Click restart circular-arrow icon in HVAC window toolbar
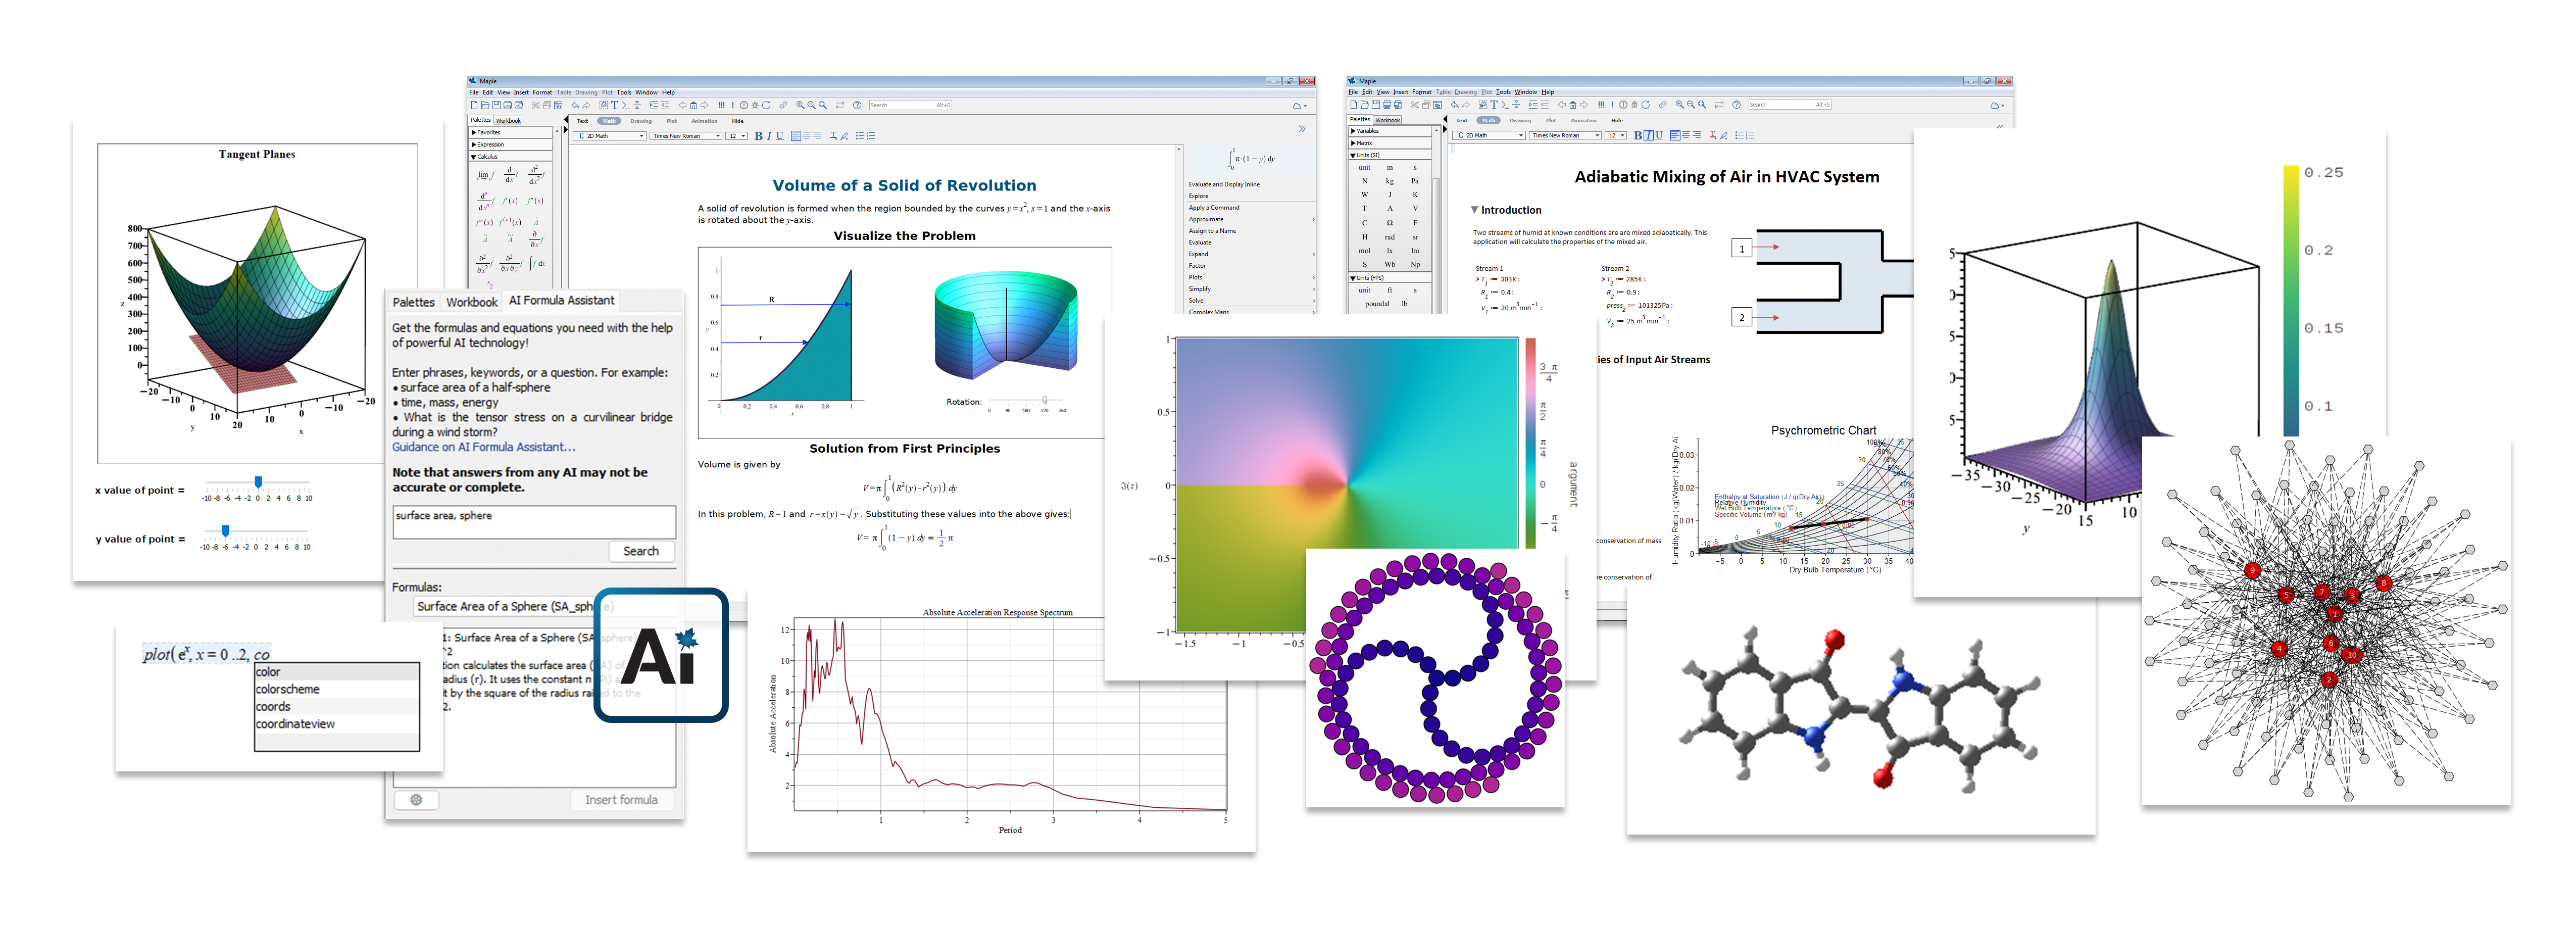The height and width of the screenshot is (925, 2576). [x=1645, y=105]
